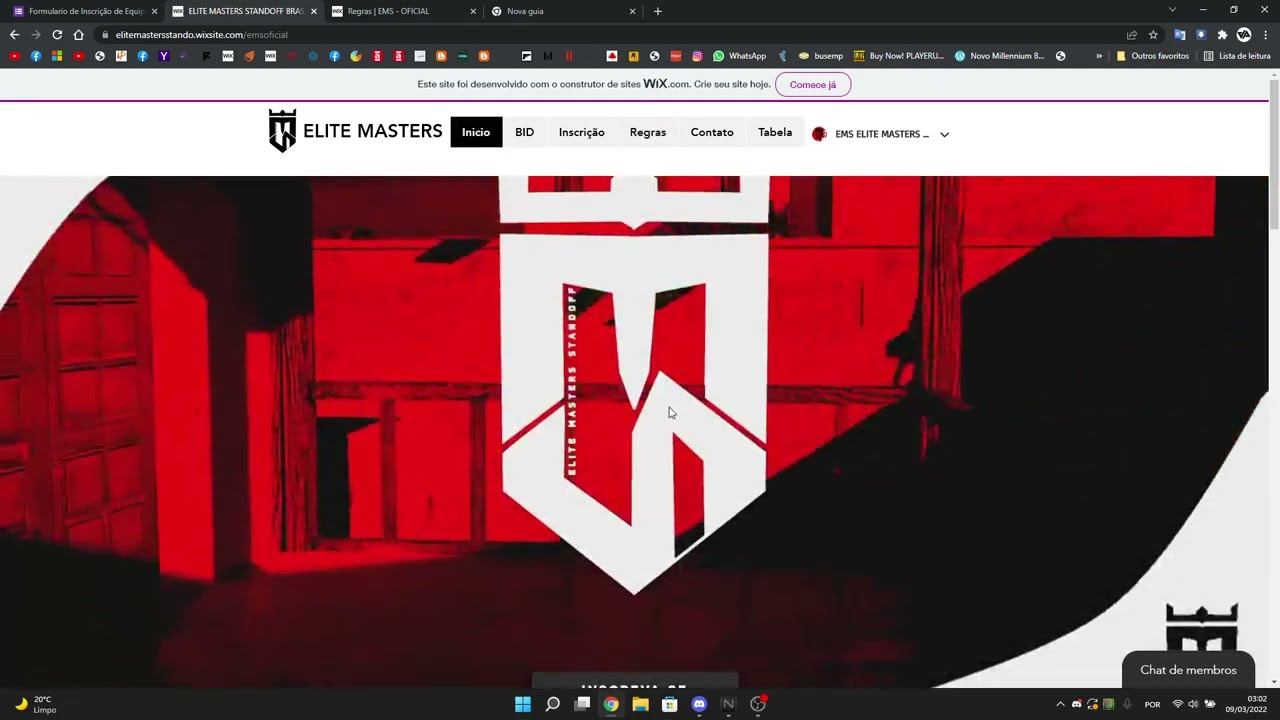Open the BID menu item
The width and height of the screenshot is (1280, 720).
(x=525, y=132)
